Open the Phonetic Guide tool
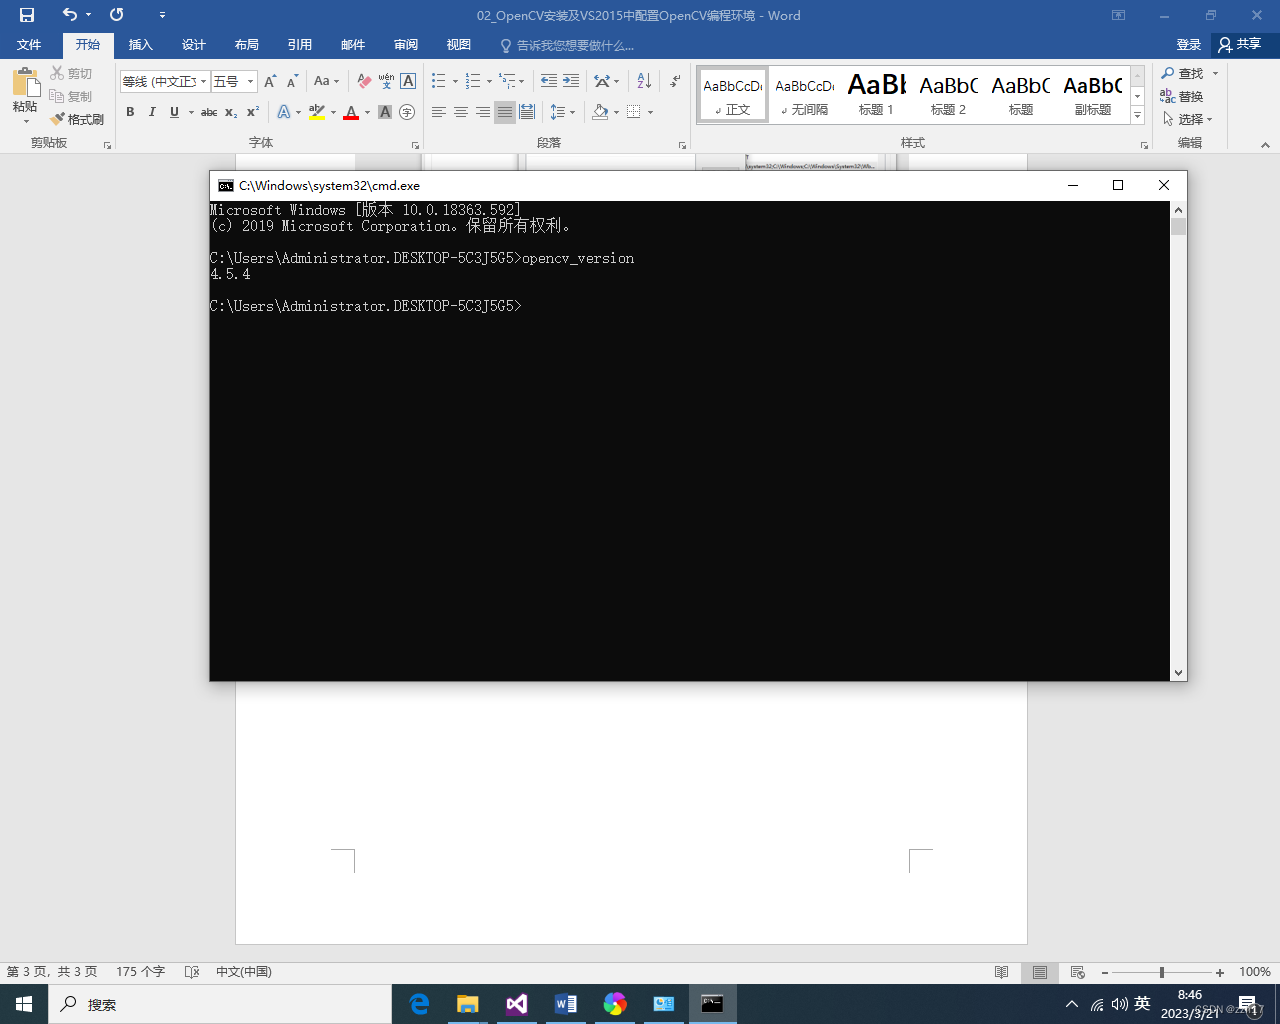The height and width of the screenshot is (1024, 1280). click(x=386, y=81)
